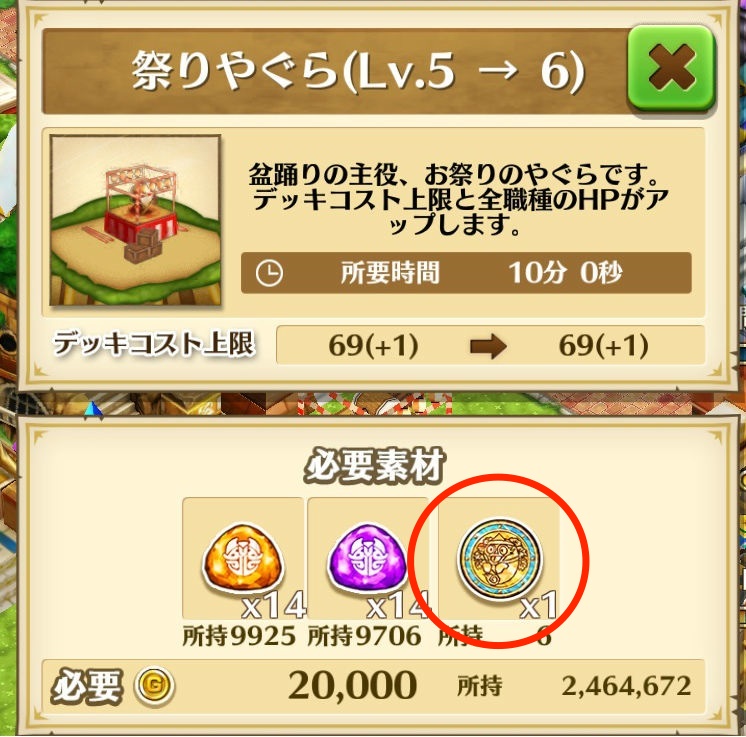Tap the brown arrow between deck costs
The height and width of the screenshot is (737, 746).
click(x=488, y=346)
